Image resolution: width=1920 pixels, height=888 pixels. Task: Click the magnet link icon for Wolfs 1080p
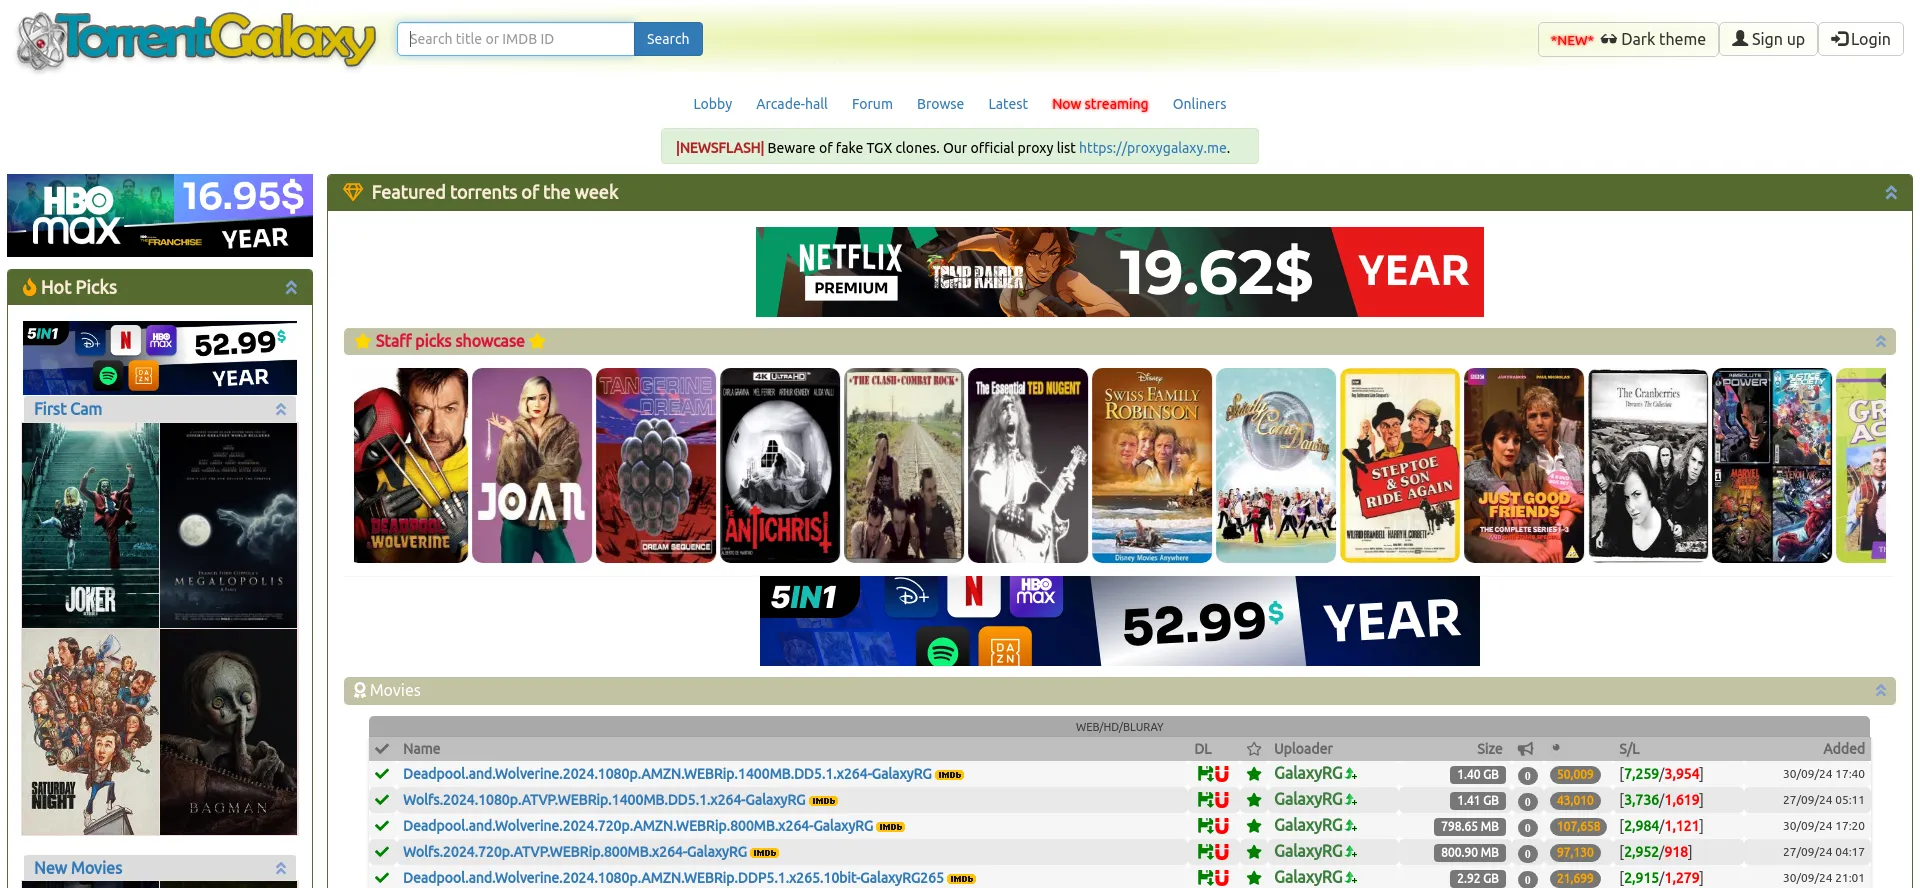(x=1220, y=800)
